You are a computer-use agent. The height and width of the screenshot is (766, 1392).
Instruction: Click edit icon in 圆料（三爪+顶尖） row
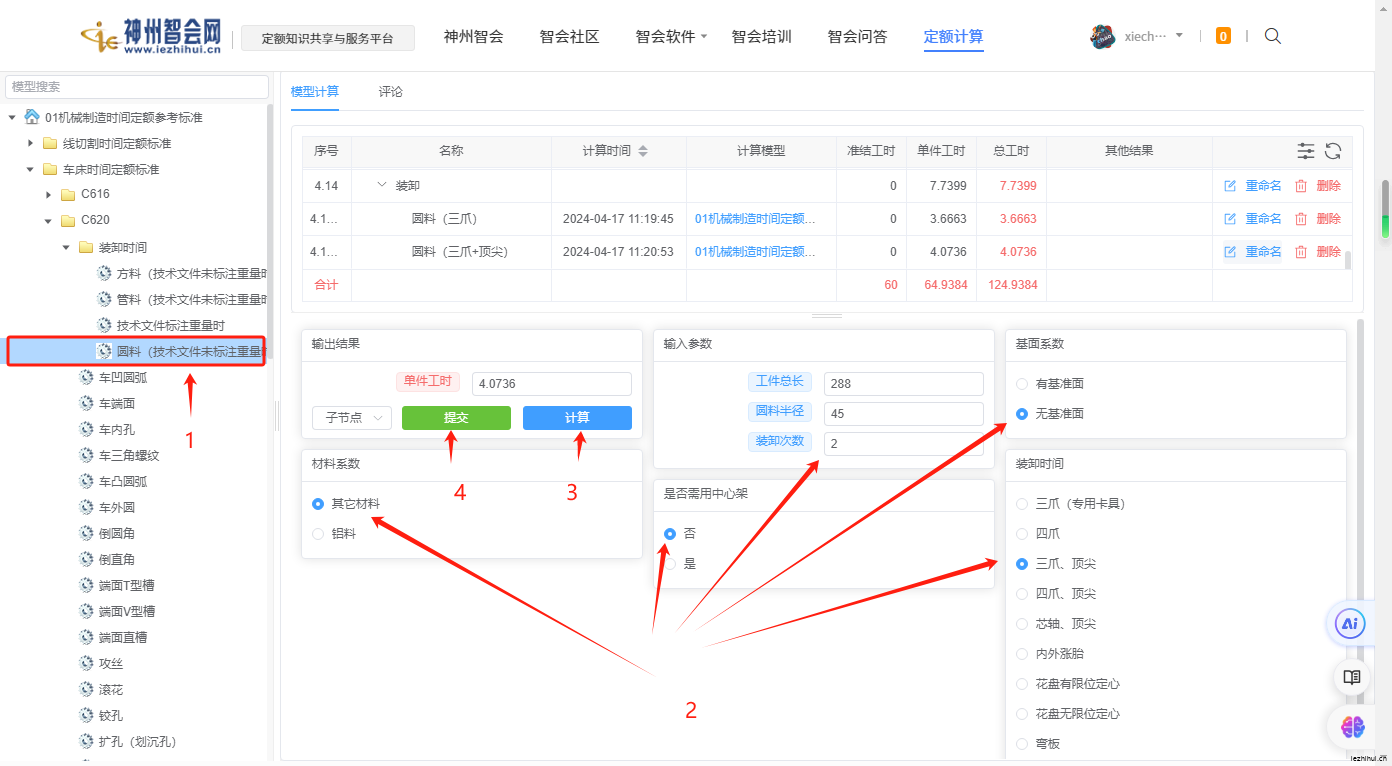click(1230, 252)
